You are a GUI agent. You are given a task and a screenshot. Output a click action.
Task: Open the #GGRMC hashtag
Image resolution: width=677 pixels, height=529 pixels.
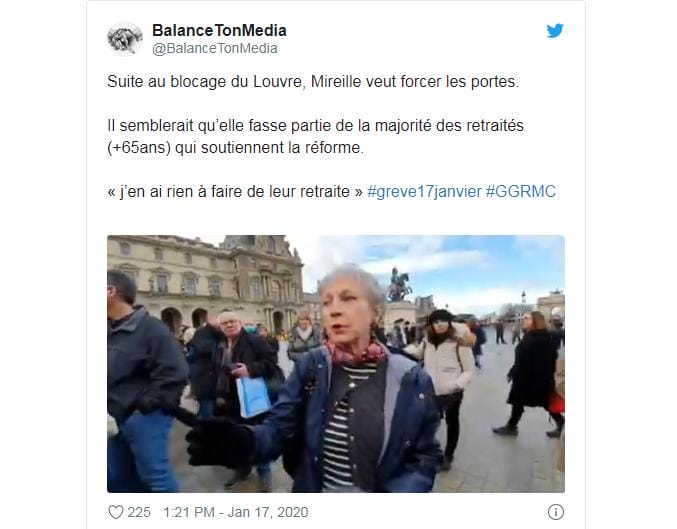[x=521, y=191]
